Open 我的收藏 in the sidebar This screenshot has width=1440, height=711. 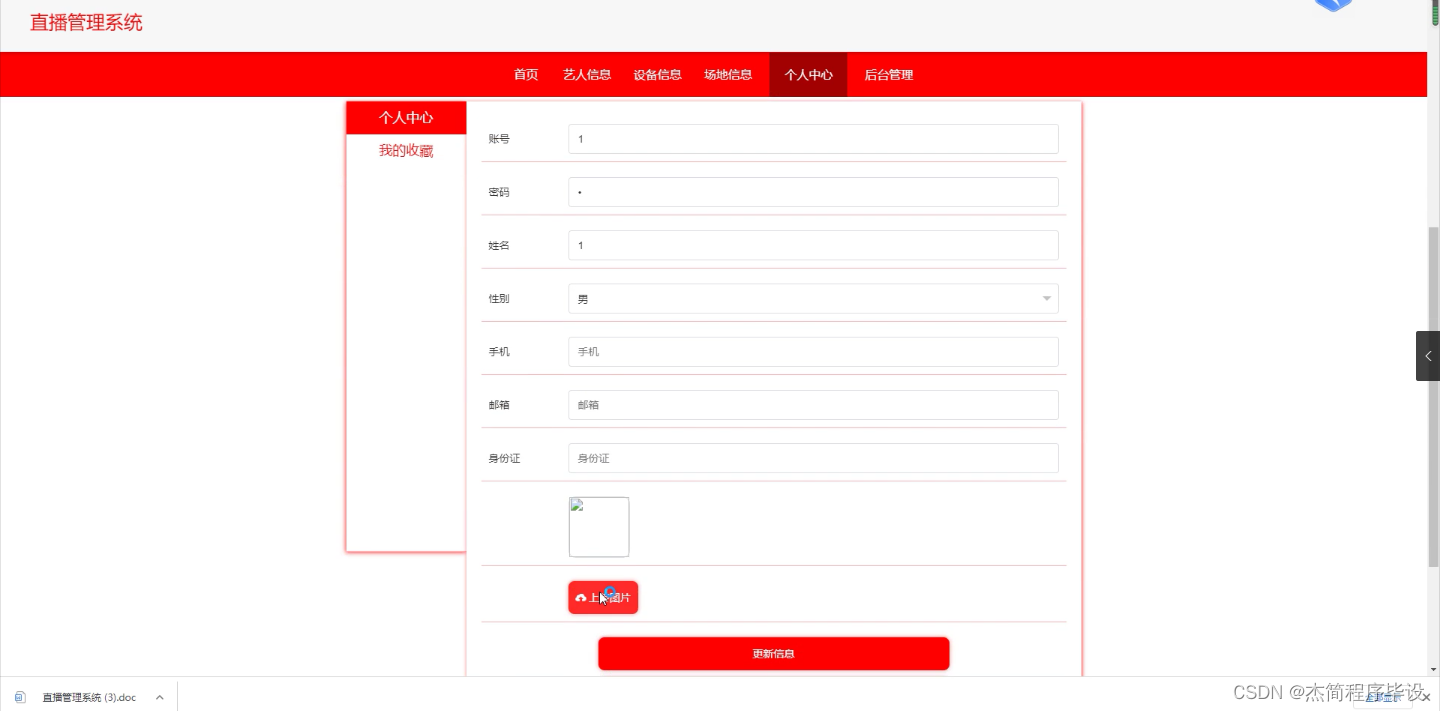[x=405, y=150]
